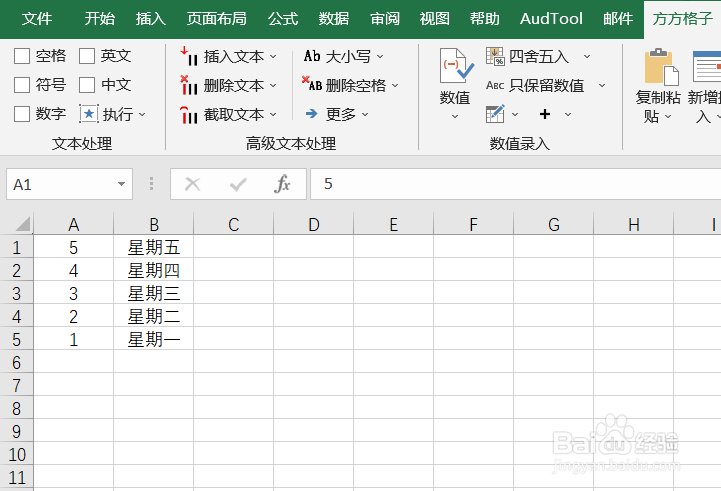The image size is (721, 491).
Task: Click the Ab case (大小写) icon
Action: 312,56
